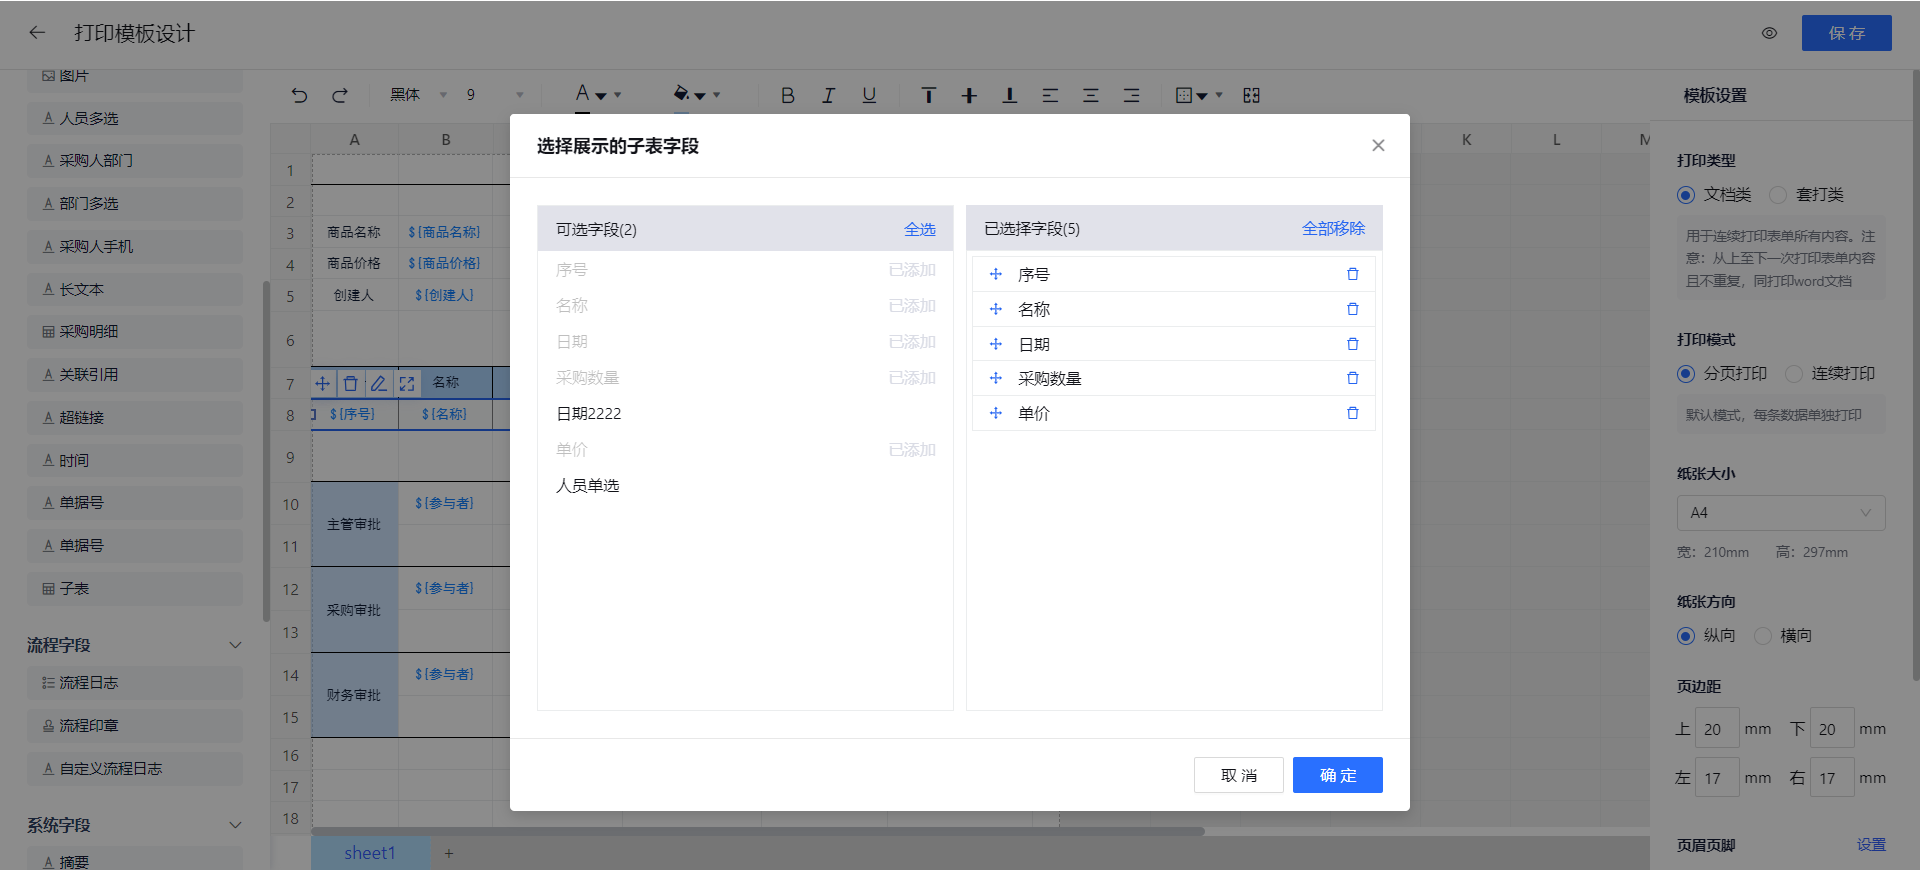Grab drag handle for 序号 field

996,274
